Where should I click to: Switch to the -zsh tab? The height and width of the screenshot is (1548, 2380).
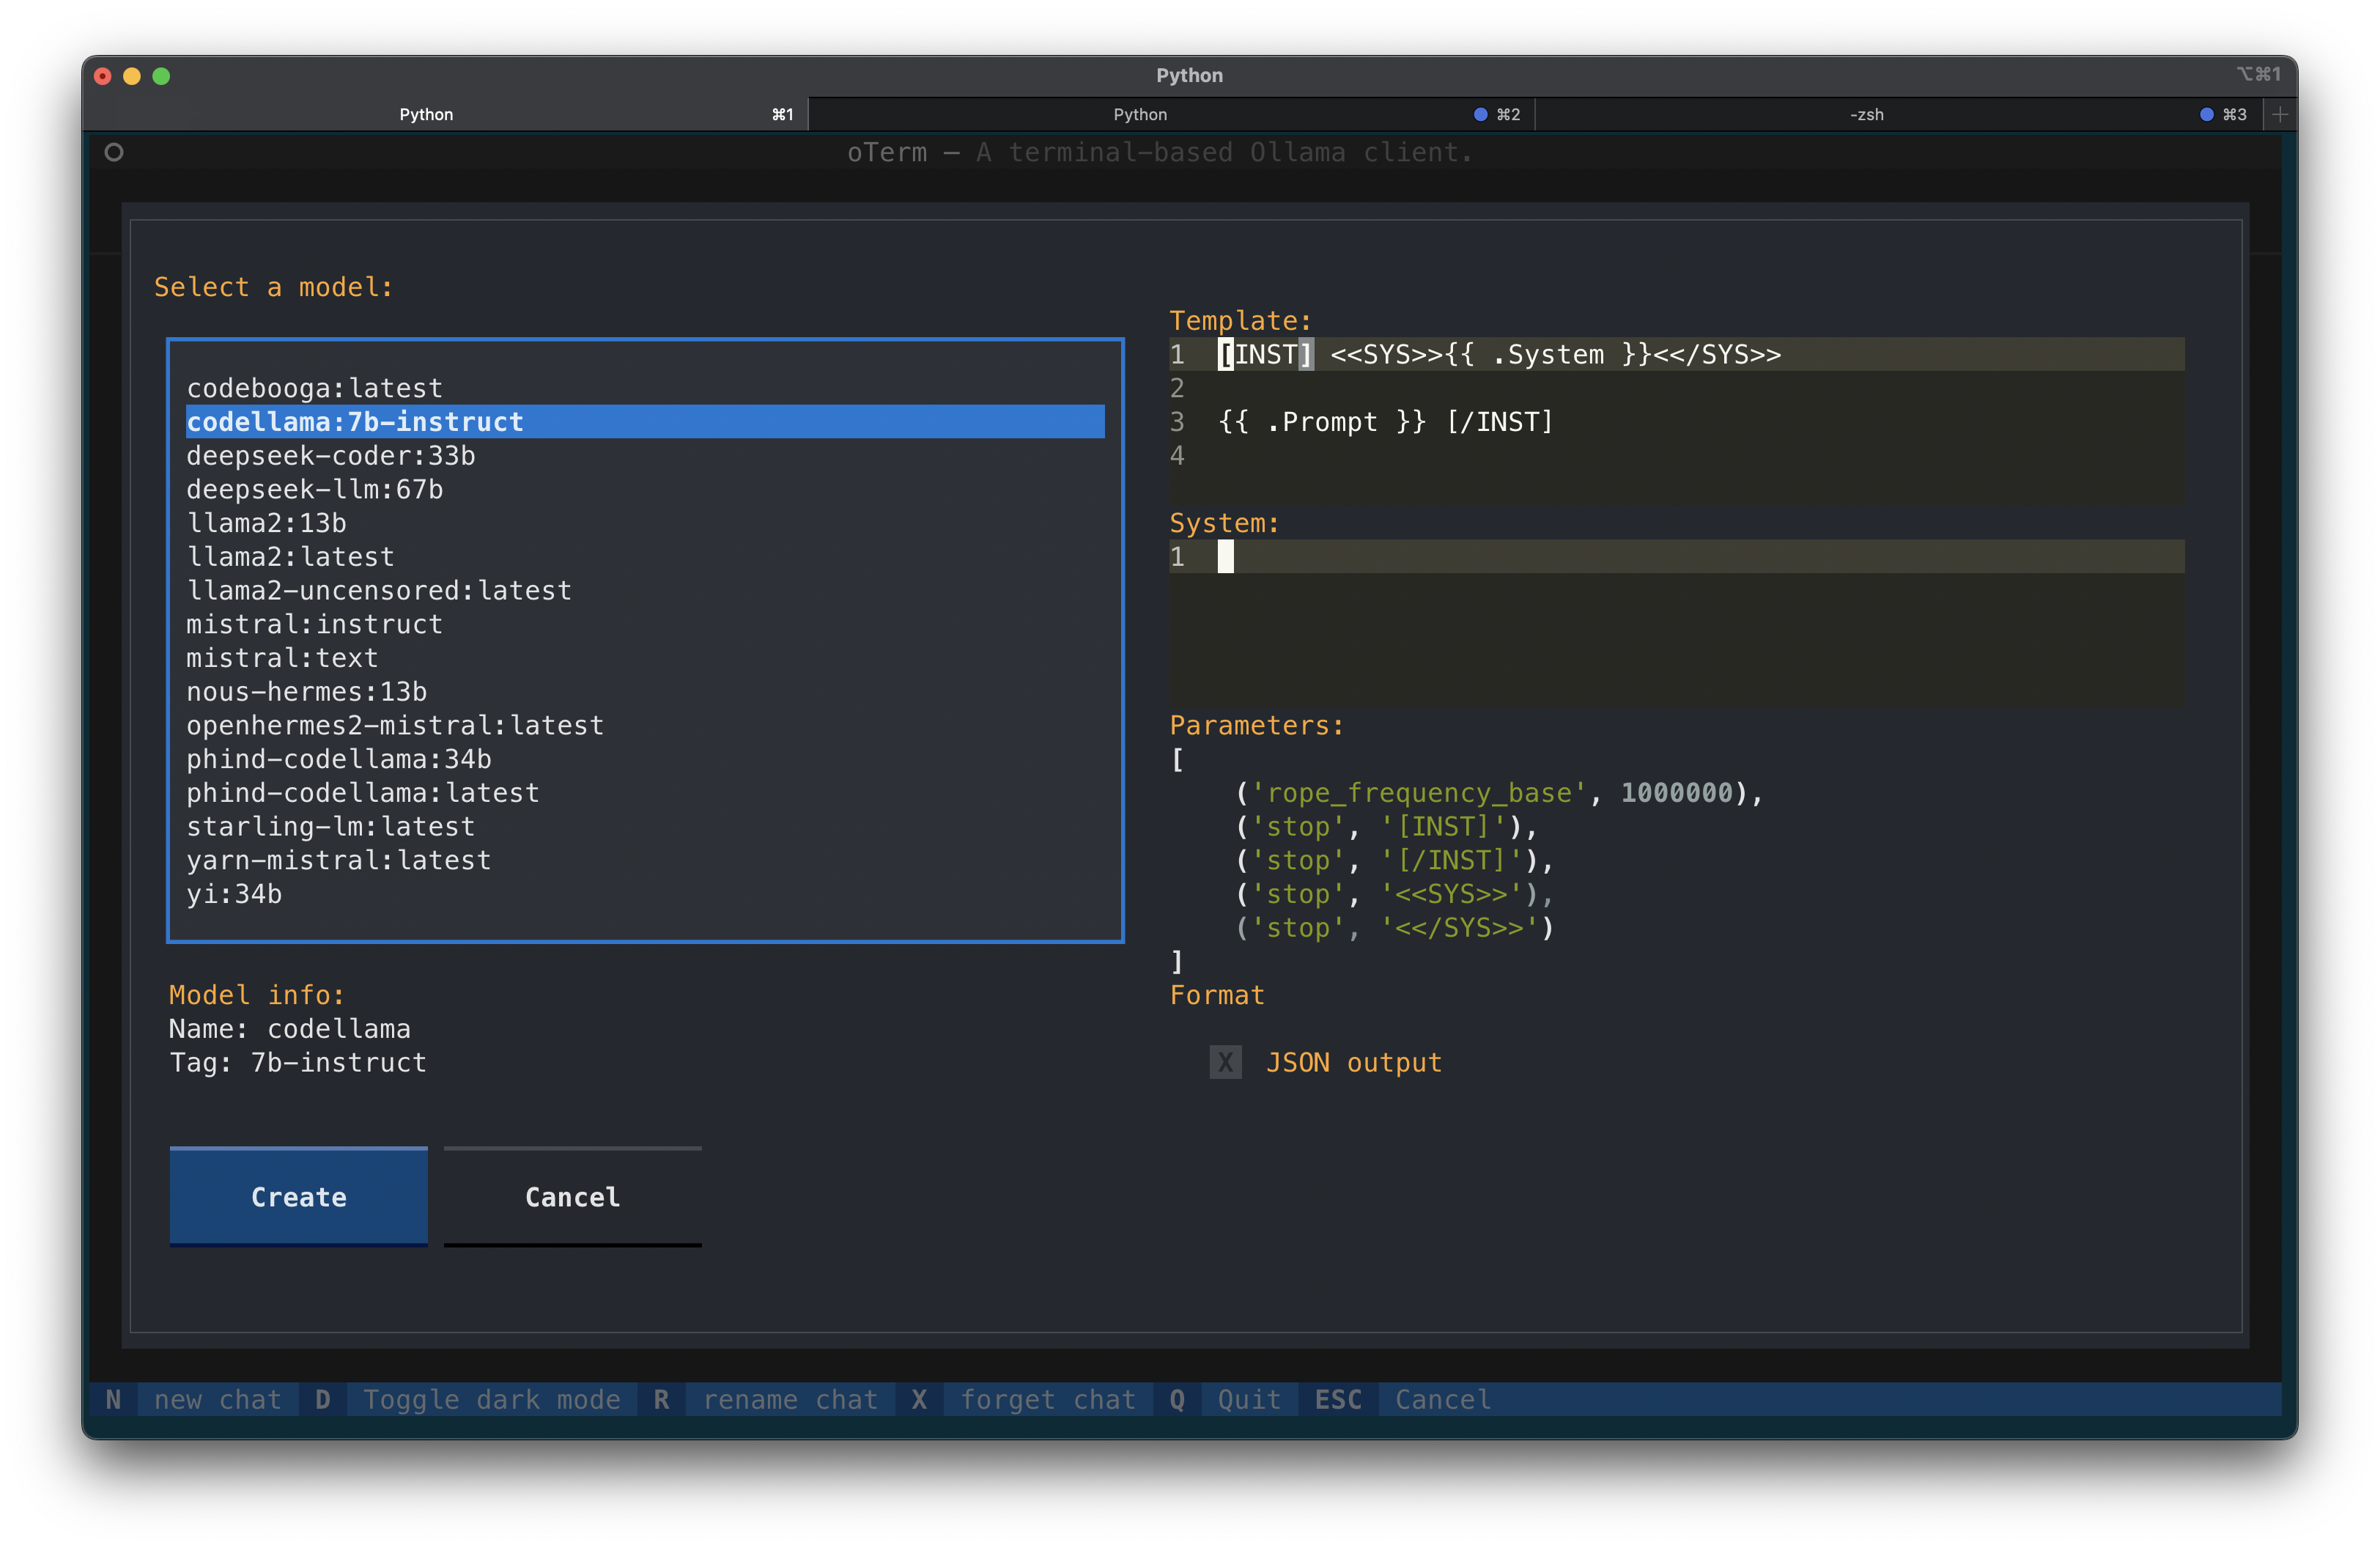(x=1866, y=114)
